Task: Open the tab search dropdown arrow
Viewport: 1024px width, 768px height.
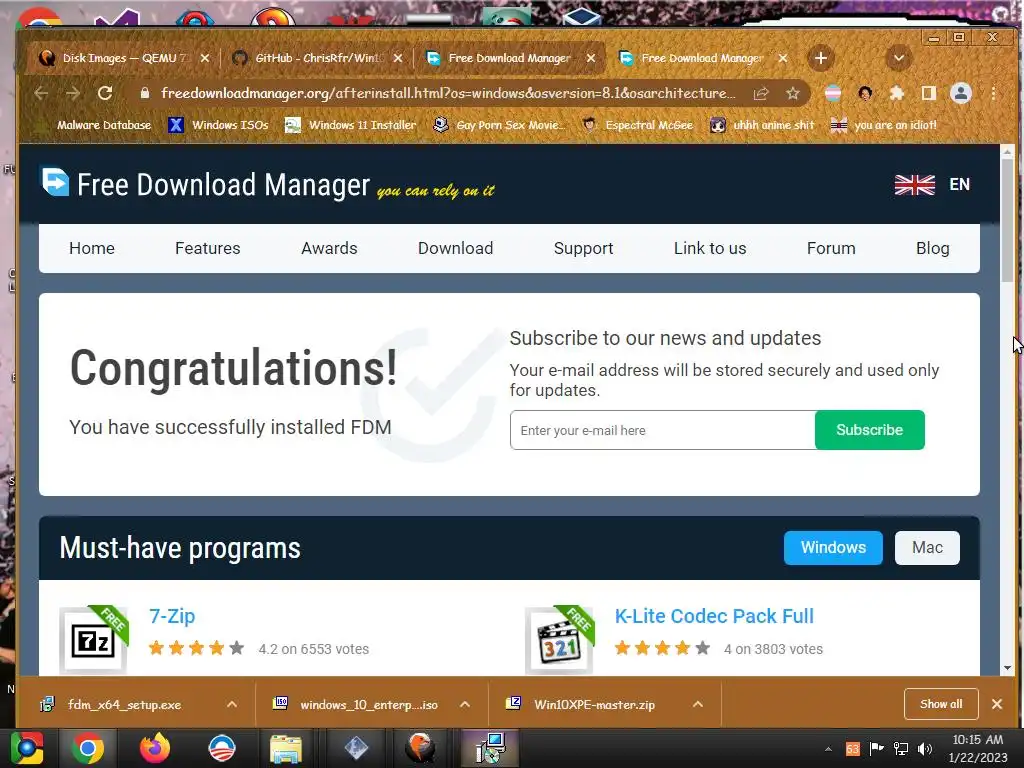Action: click(x=899, y=58)
